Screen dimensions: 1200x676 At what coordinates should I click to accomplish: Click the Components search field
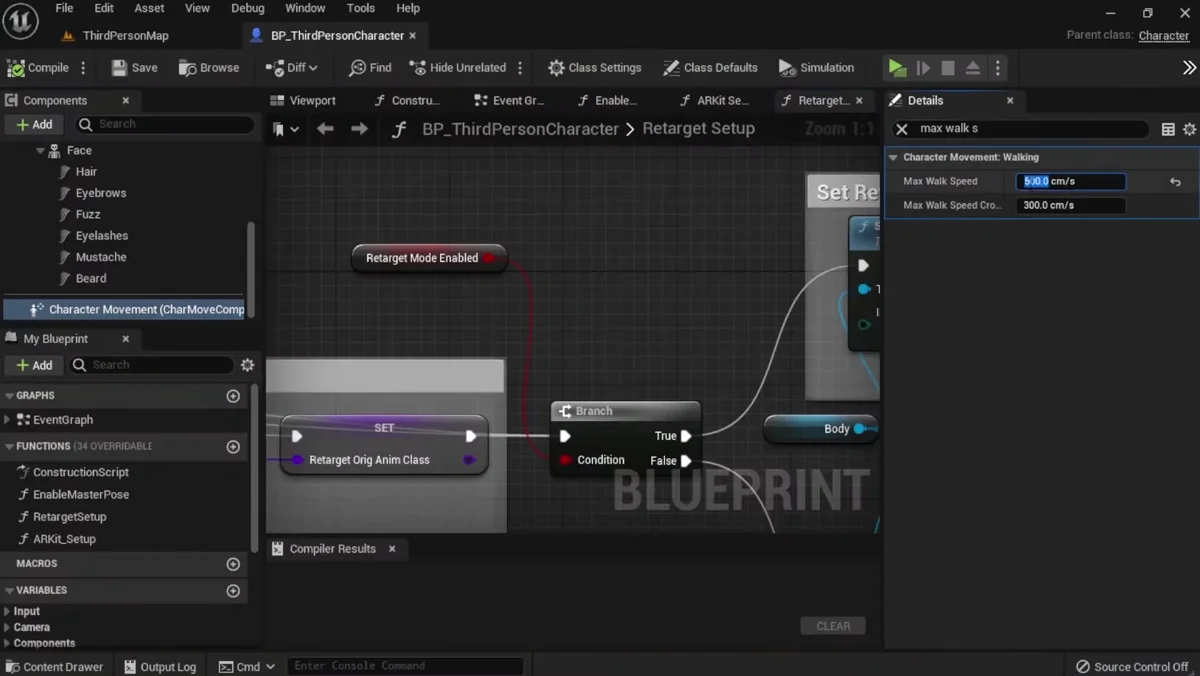pyautogui.click(x=165, y=124)
